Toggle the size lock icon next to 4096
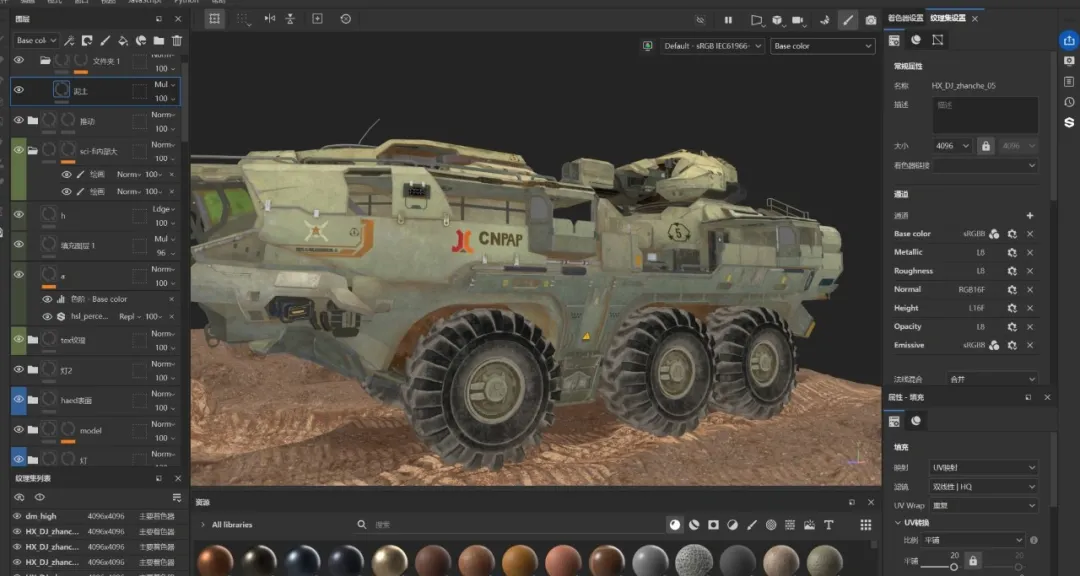The height and width of the screenshot is (576, 1080). coord(986,146)
